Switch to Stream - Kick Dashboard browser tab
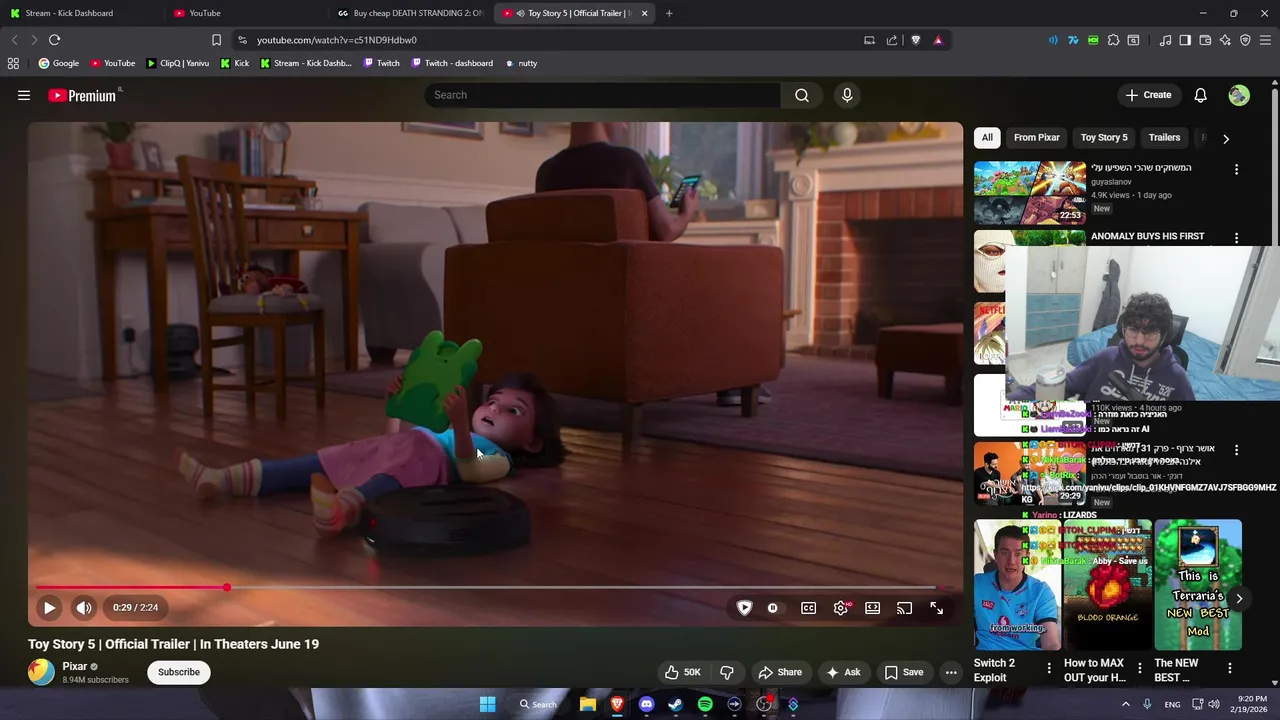The width and height of the screenshot is (1280, 720). 80,13
